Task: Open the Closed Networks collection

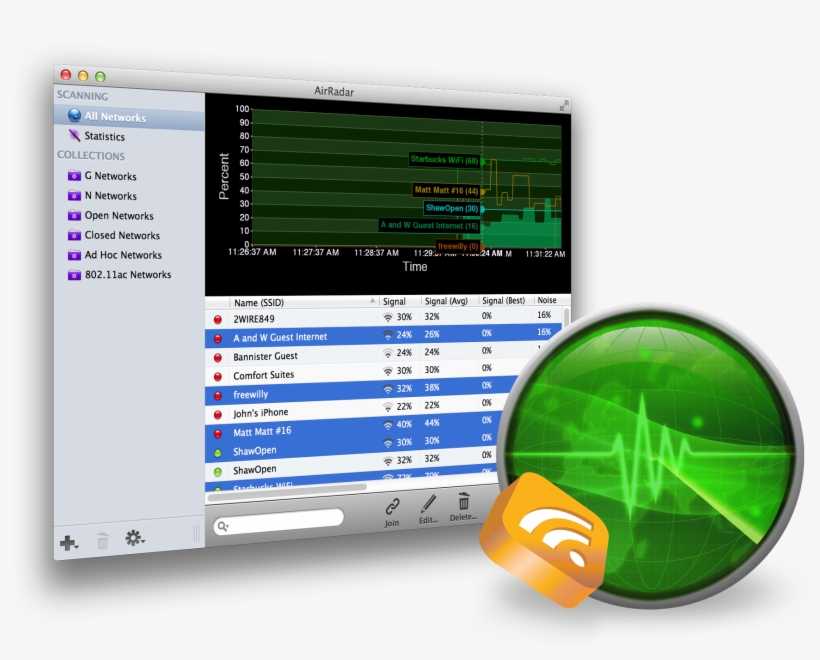Action: [122, 235]
